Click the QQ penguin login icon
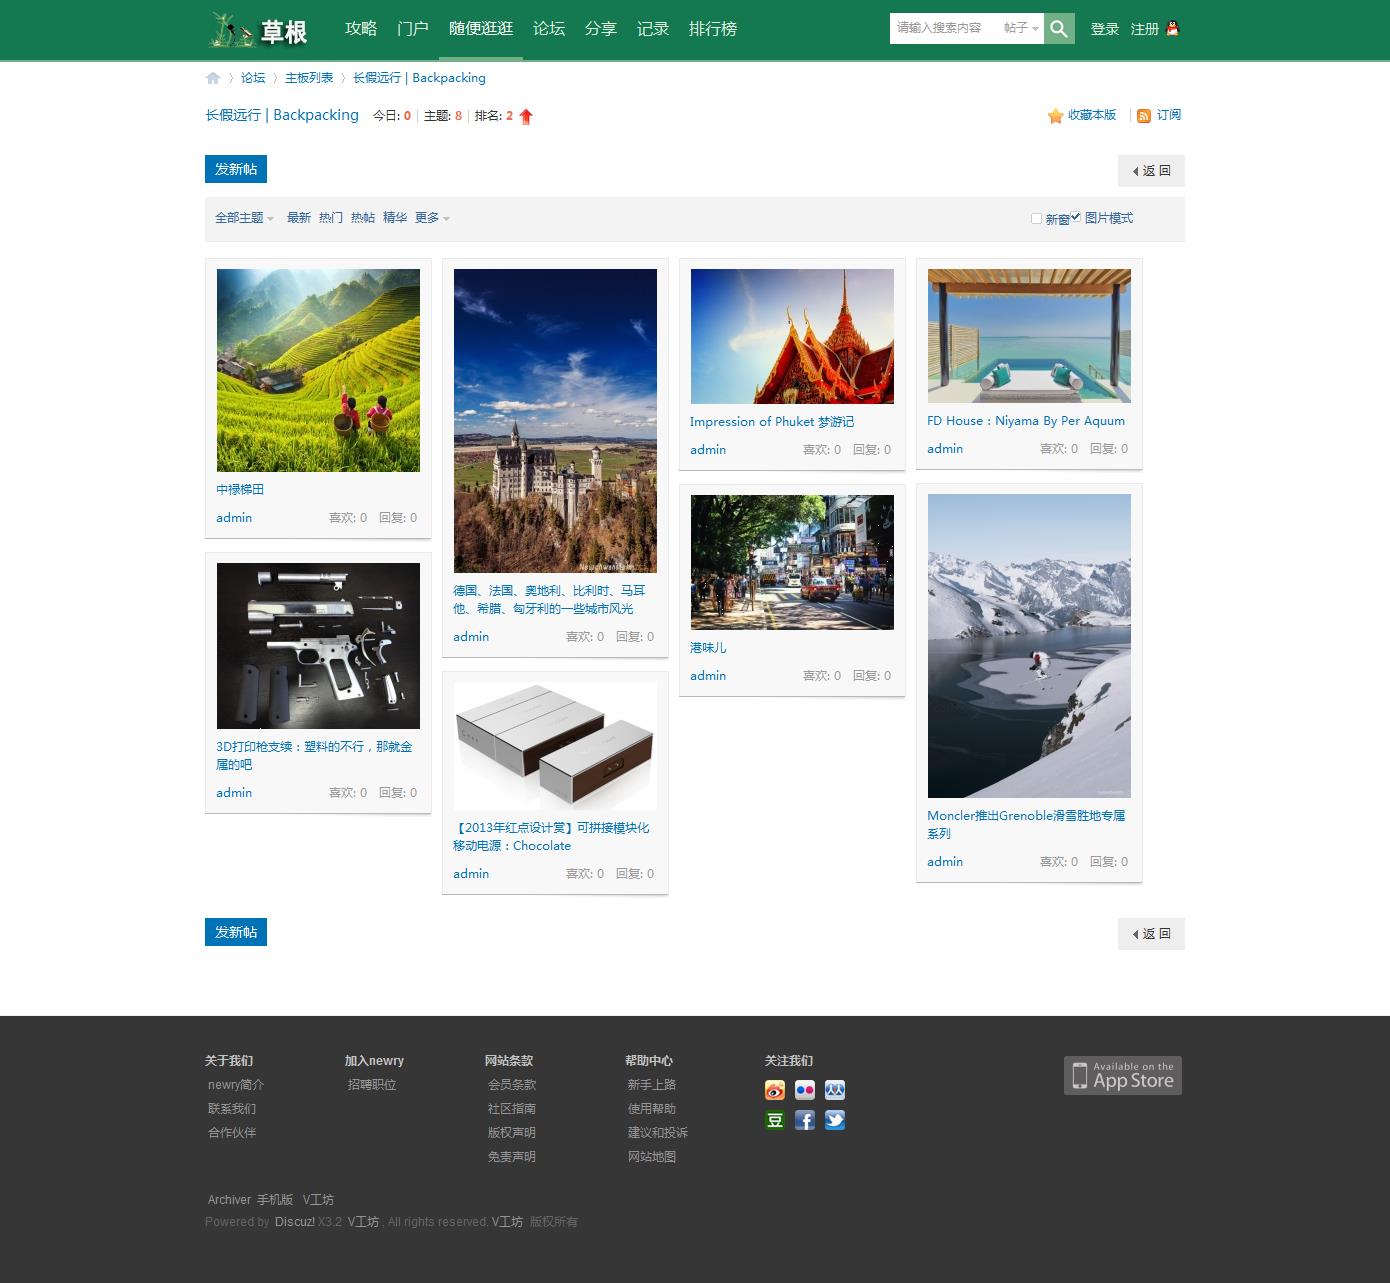1390x1283 pixels. [1172, 29]
